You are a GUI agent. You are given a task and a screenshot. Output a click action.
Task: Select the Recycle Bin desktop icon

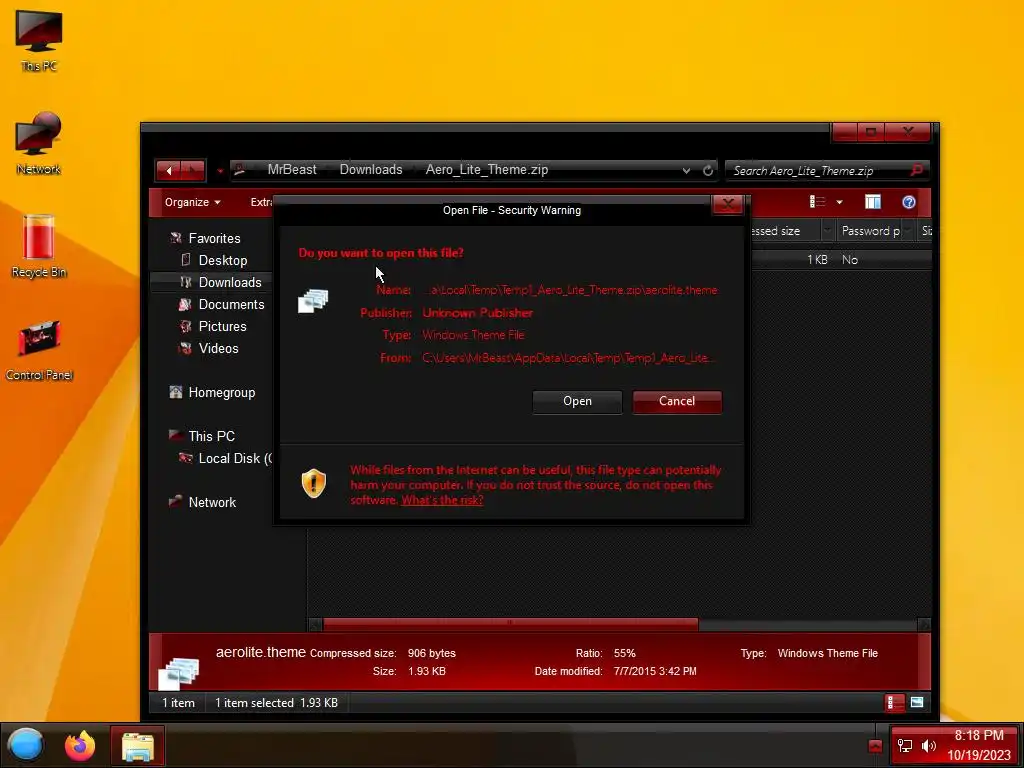click(39, 246)
